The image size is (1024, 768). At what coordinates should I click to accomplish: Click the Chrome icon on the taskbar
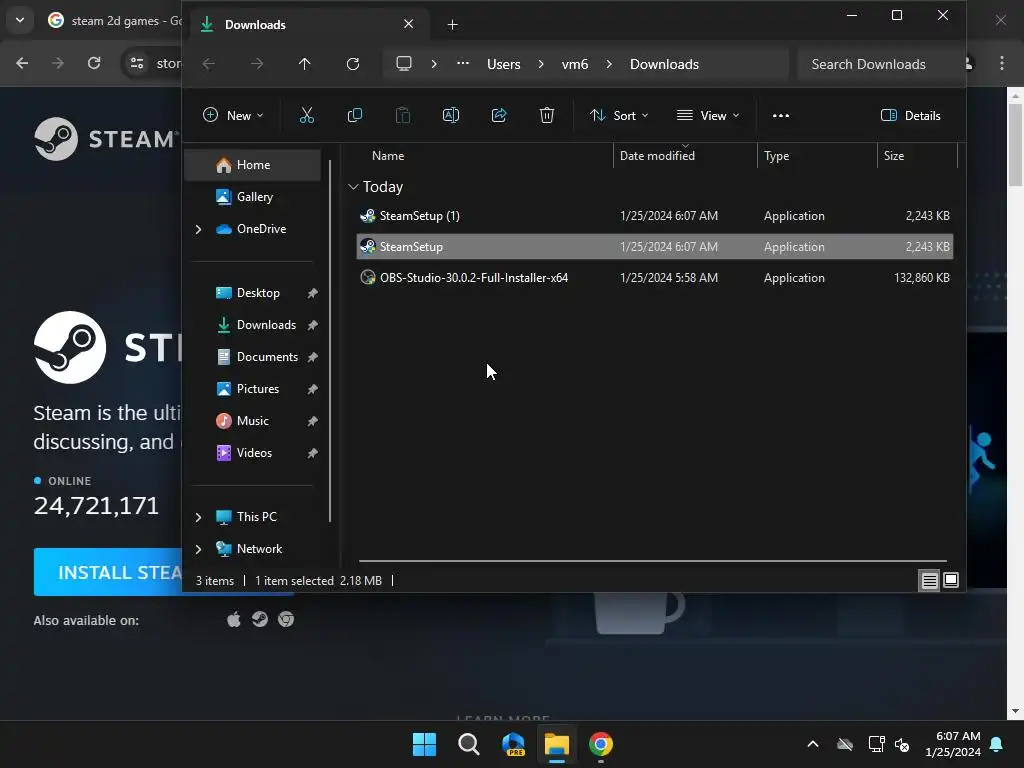(601, 744)
